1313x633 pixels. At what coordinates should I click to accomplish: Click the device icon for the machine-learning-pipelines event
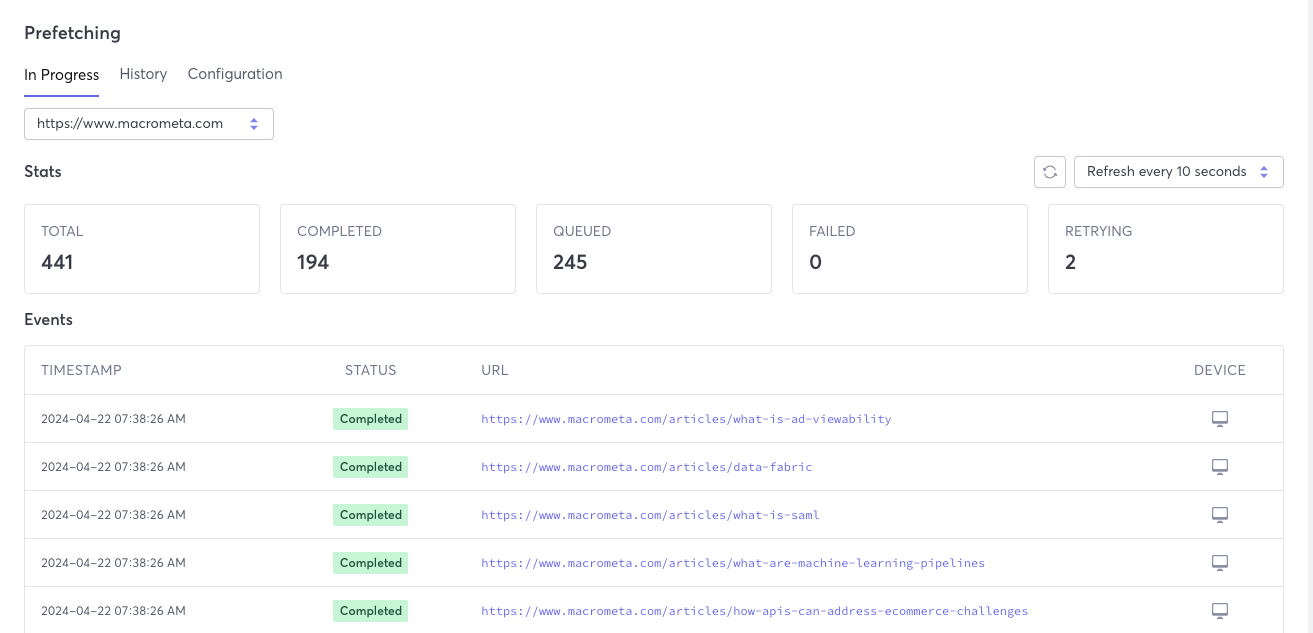[1220, 562]
